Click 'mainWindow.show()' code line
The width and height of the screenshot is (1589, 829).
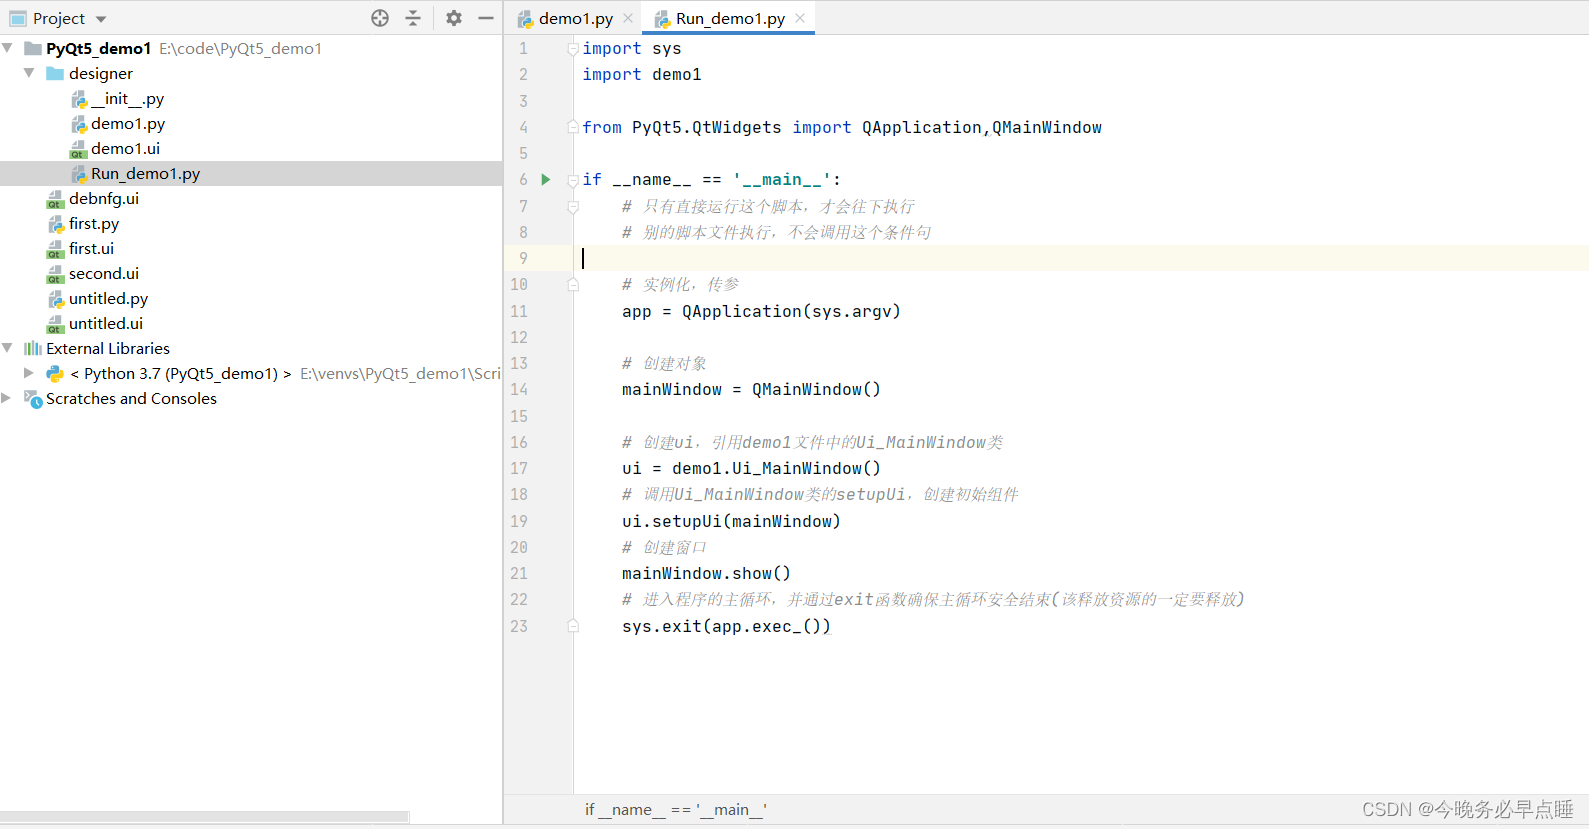pyautogui.click(x=706, y=573)
